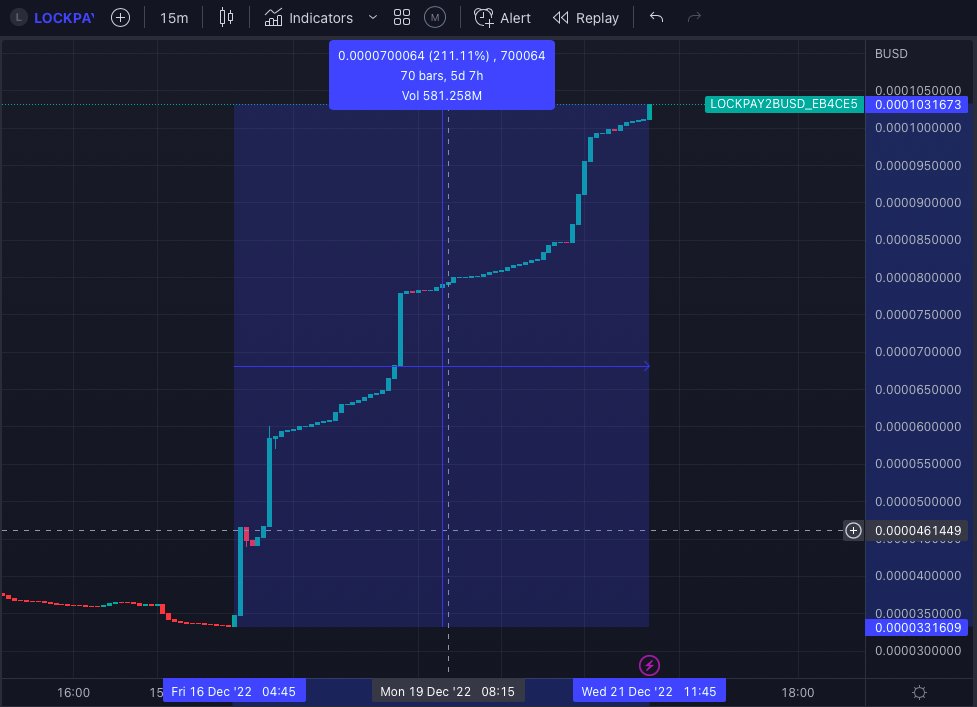Expand the Indicators dropdown chevron
The image size is (977, 707).
pyautogui.click(x=371, y=17)
